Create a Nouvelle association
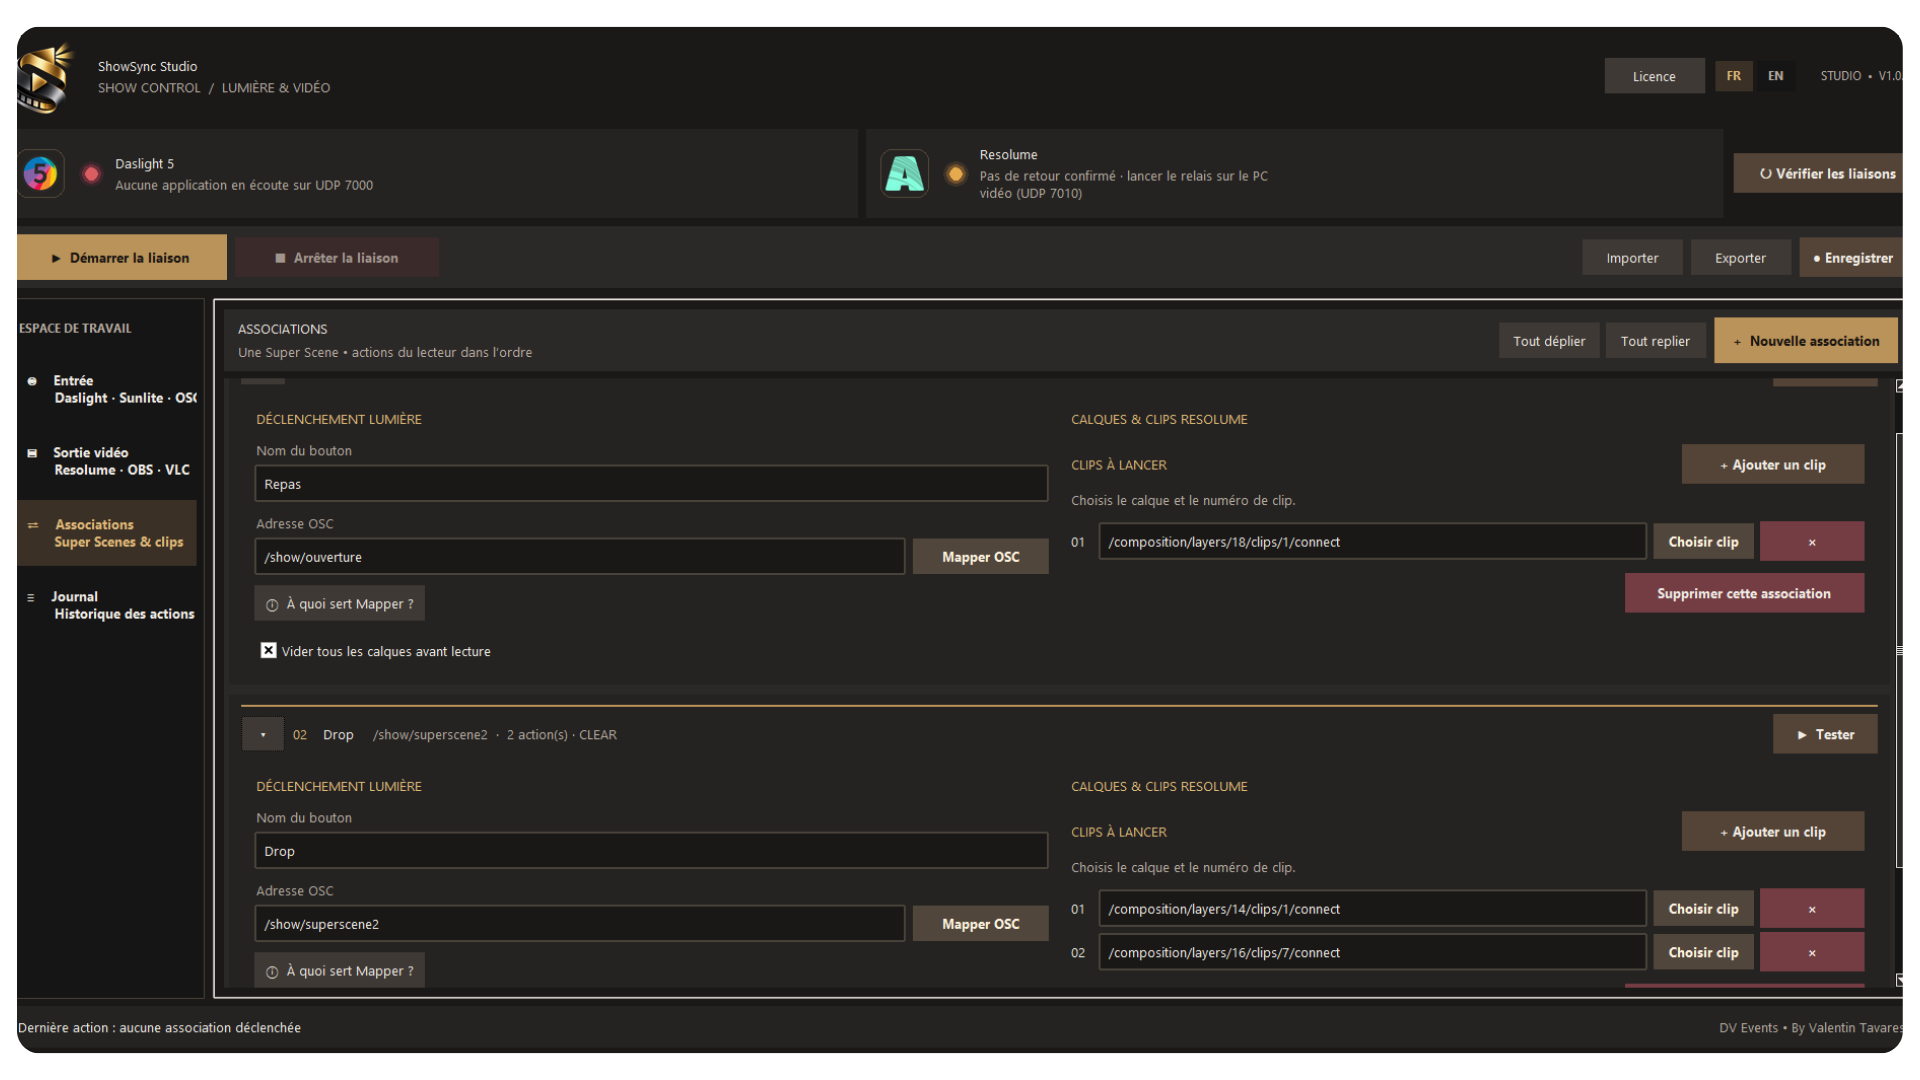 click(1805, 341)
